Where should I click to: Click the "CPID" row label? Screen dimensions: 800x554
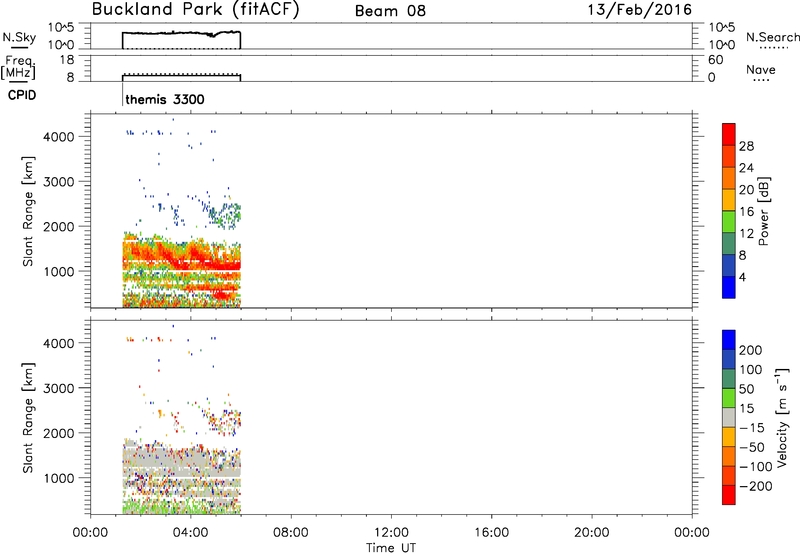click(x=22, y=95)
